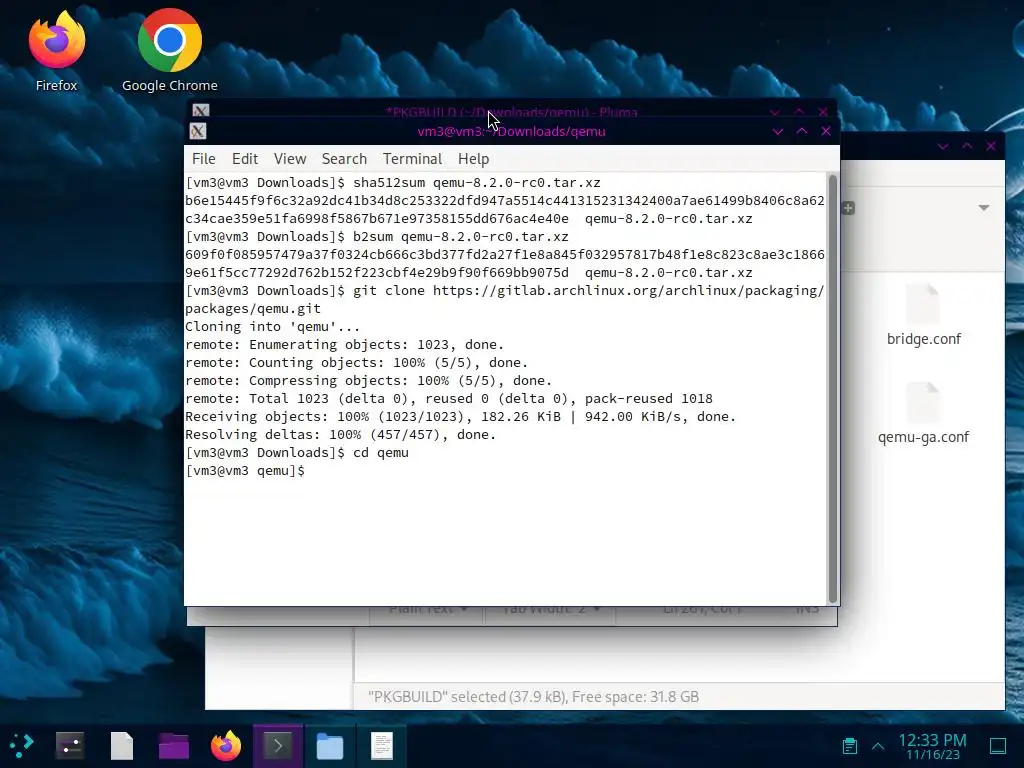Minimize the terminal window

click(778, 131)
